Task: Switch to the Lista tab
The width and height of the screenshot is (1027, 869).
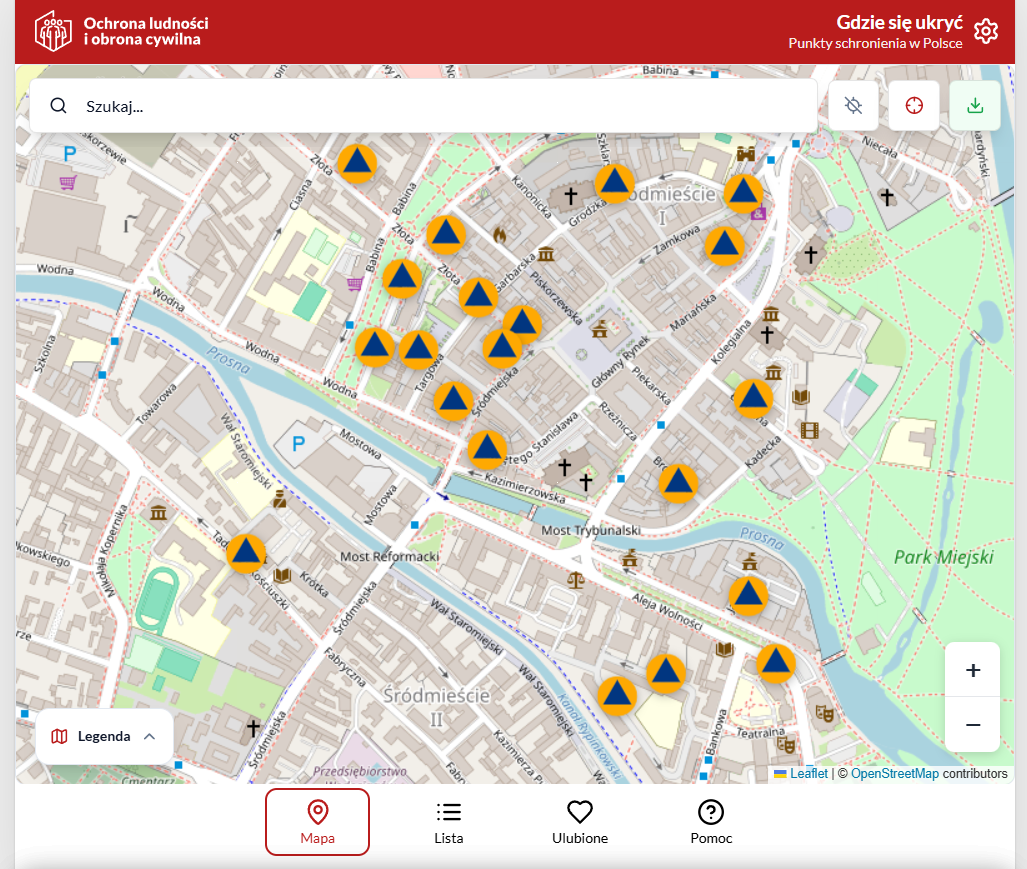Action: click(449, 822)
